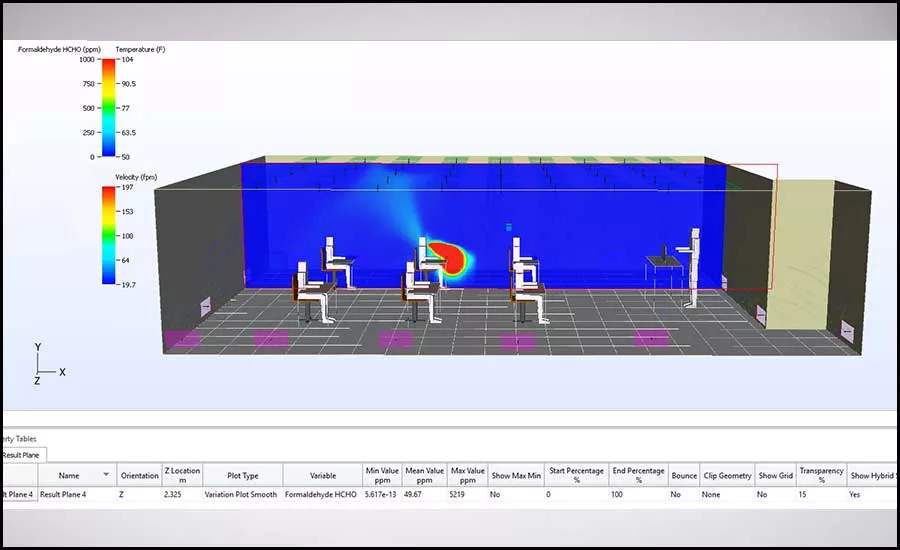Select the standing human figure in viewport
This screenshot has height=550, width=900.
tap(693, 267)
